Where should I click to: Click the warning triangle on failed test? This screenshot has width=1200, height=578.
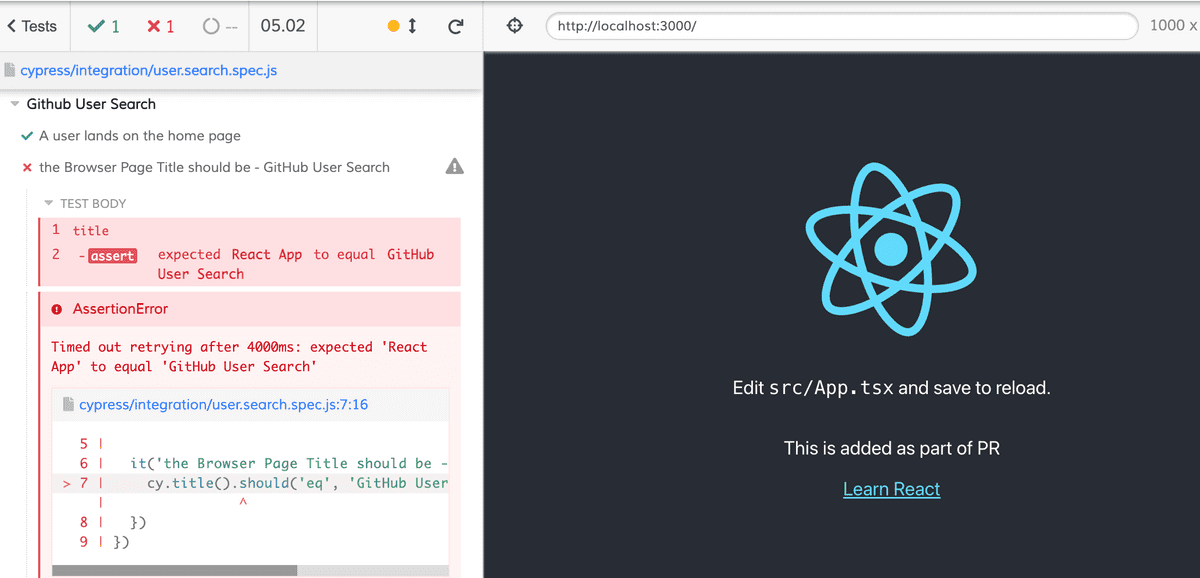click(454, 167)
